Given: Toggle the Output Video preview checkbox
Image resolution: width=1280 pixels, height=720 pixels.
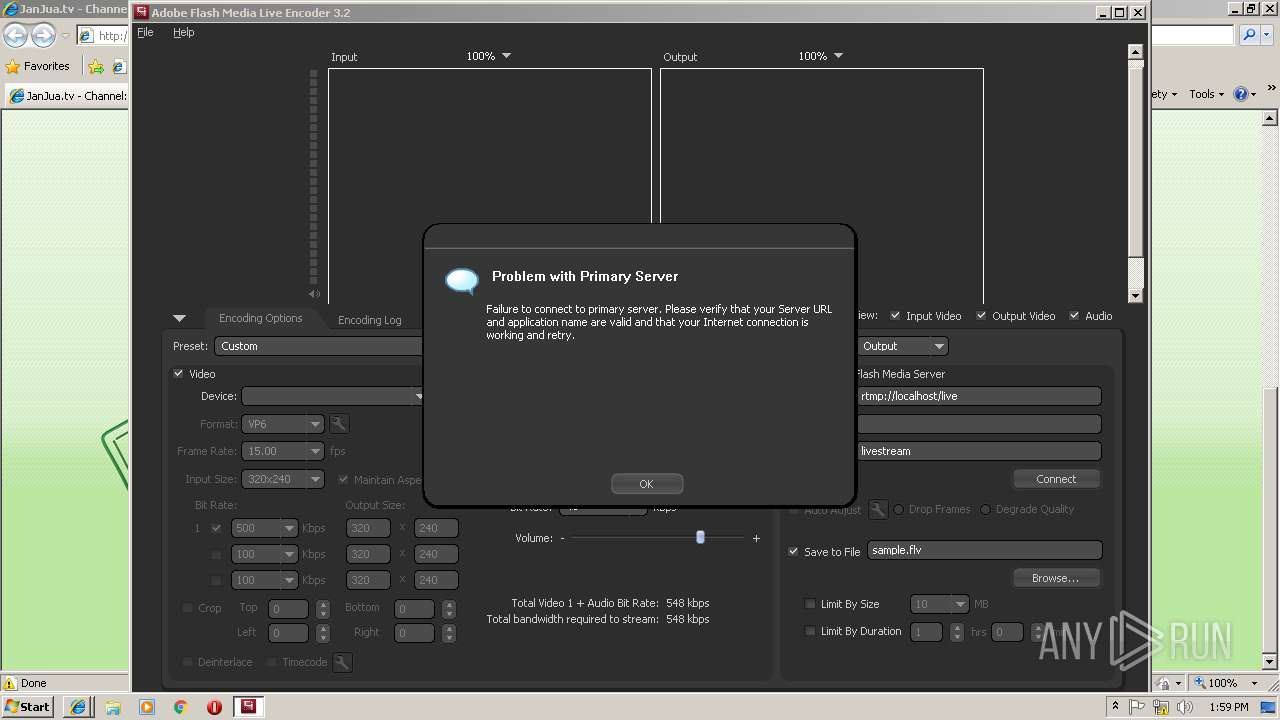Looking at the screenshot, I should pyautogui.click(x=982, y=315).
